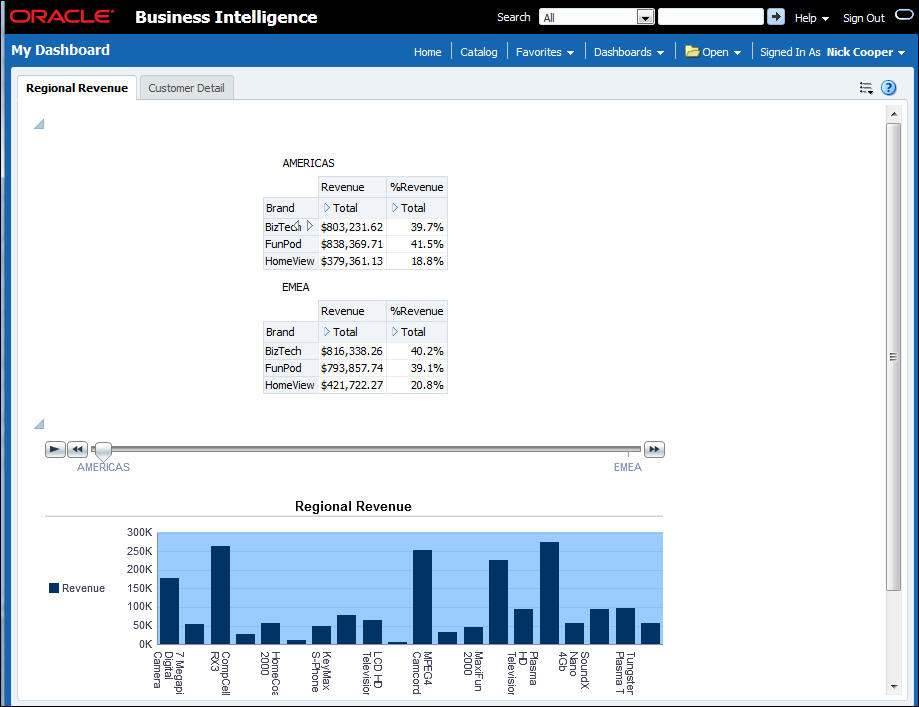Image resolution: width=919 pixels, height=707 pixels.
Task: Click the search go arrow button
Action: click(x=775, y=17)
